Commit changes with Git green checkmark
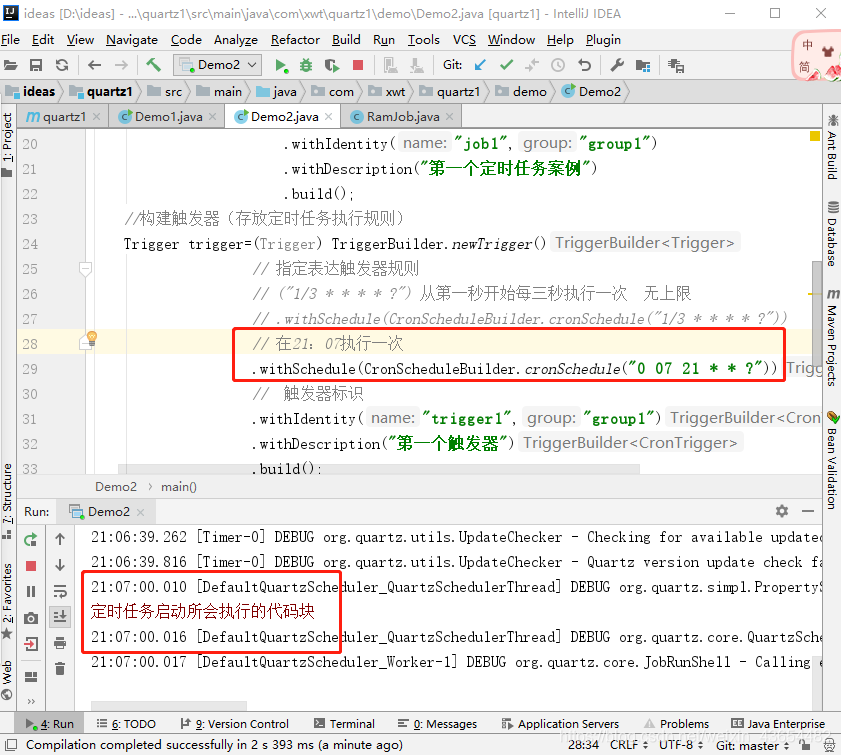Screen dimensions: 841x755 click(506, 65)
